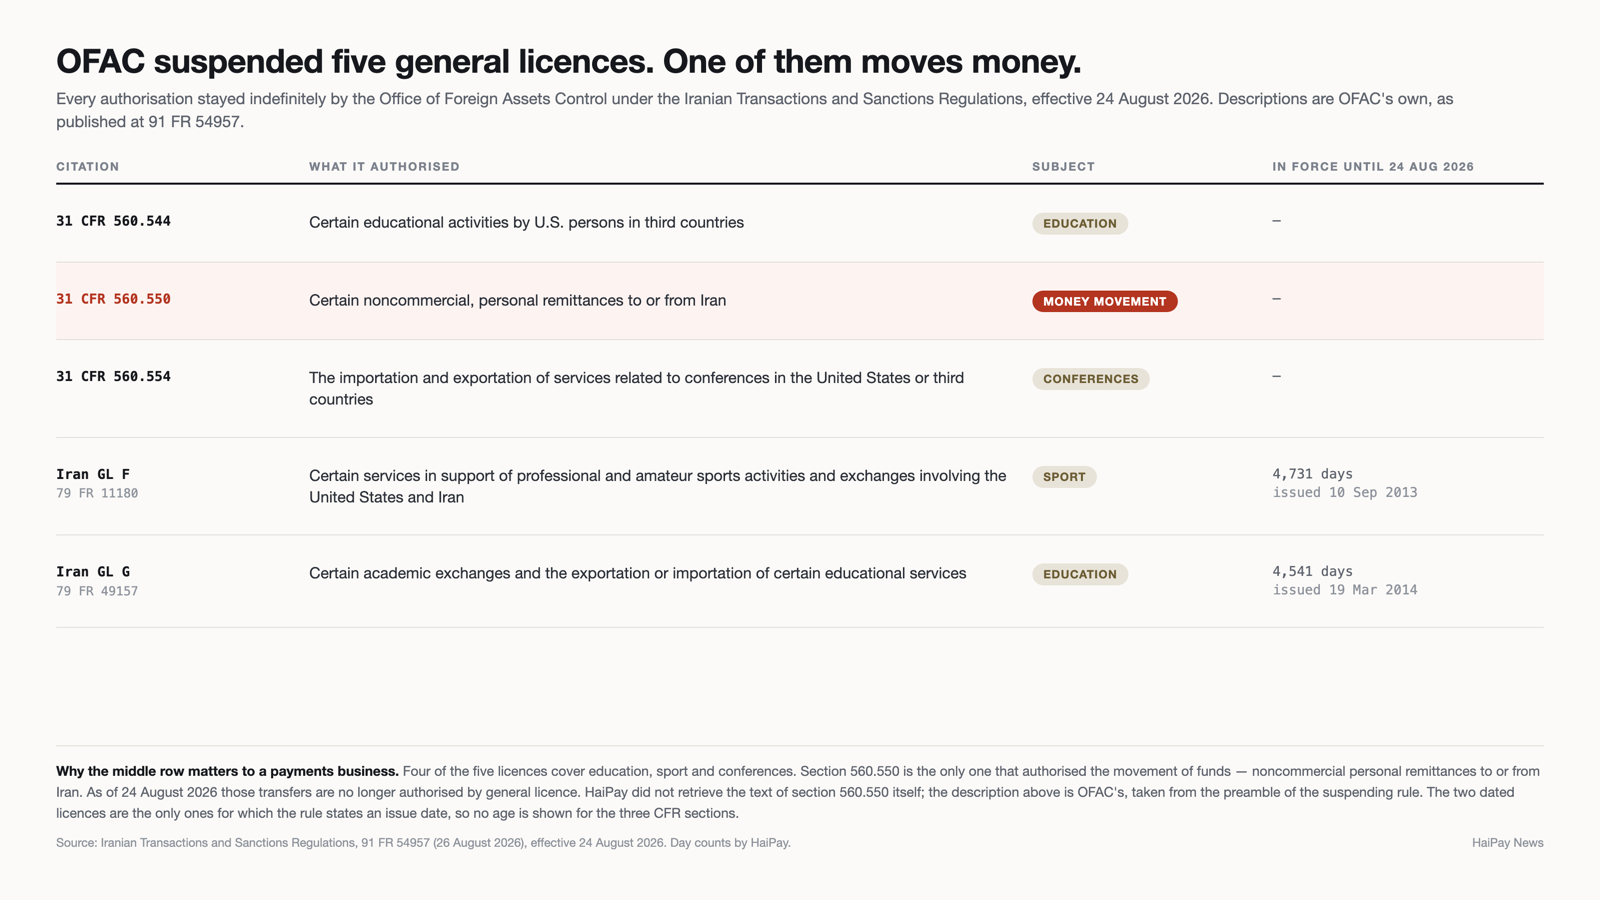
Task: Click the MONEY MOVEMENT red badge
Action: pyautogui.click(x=1104, y=301)
